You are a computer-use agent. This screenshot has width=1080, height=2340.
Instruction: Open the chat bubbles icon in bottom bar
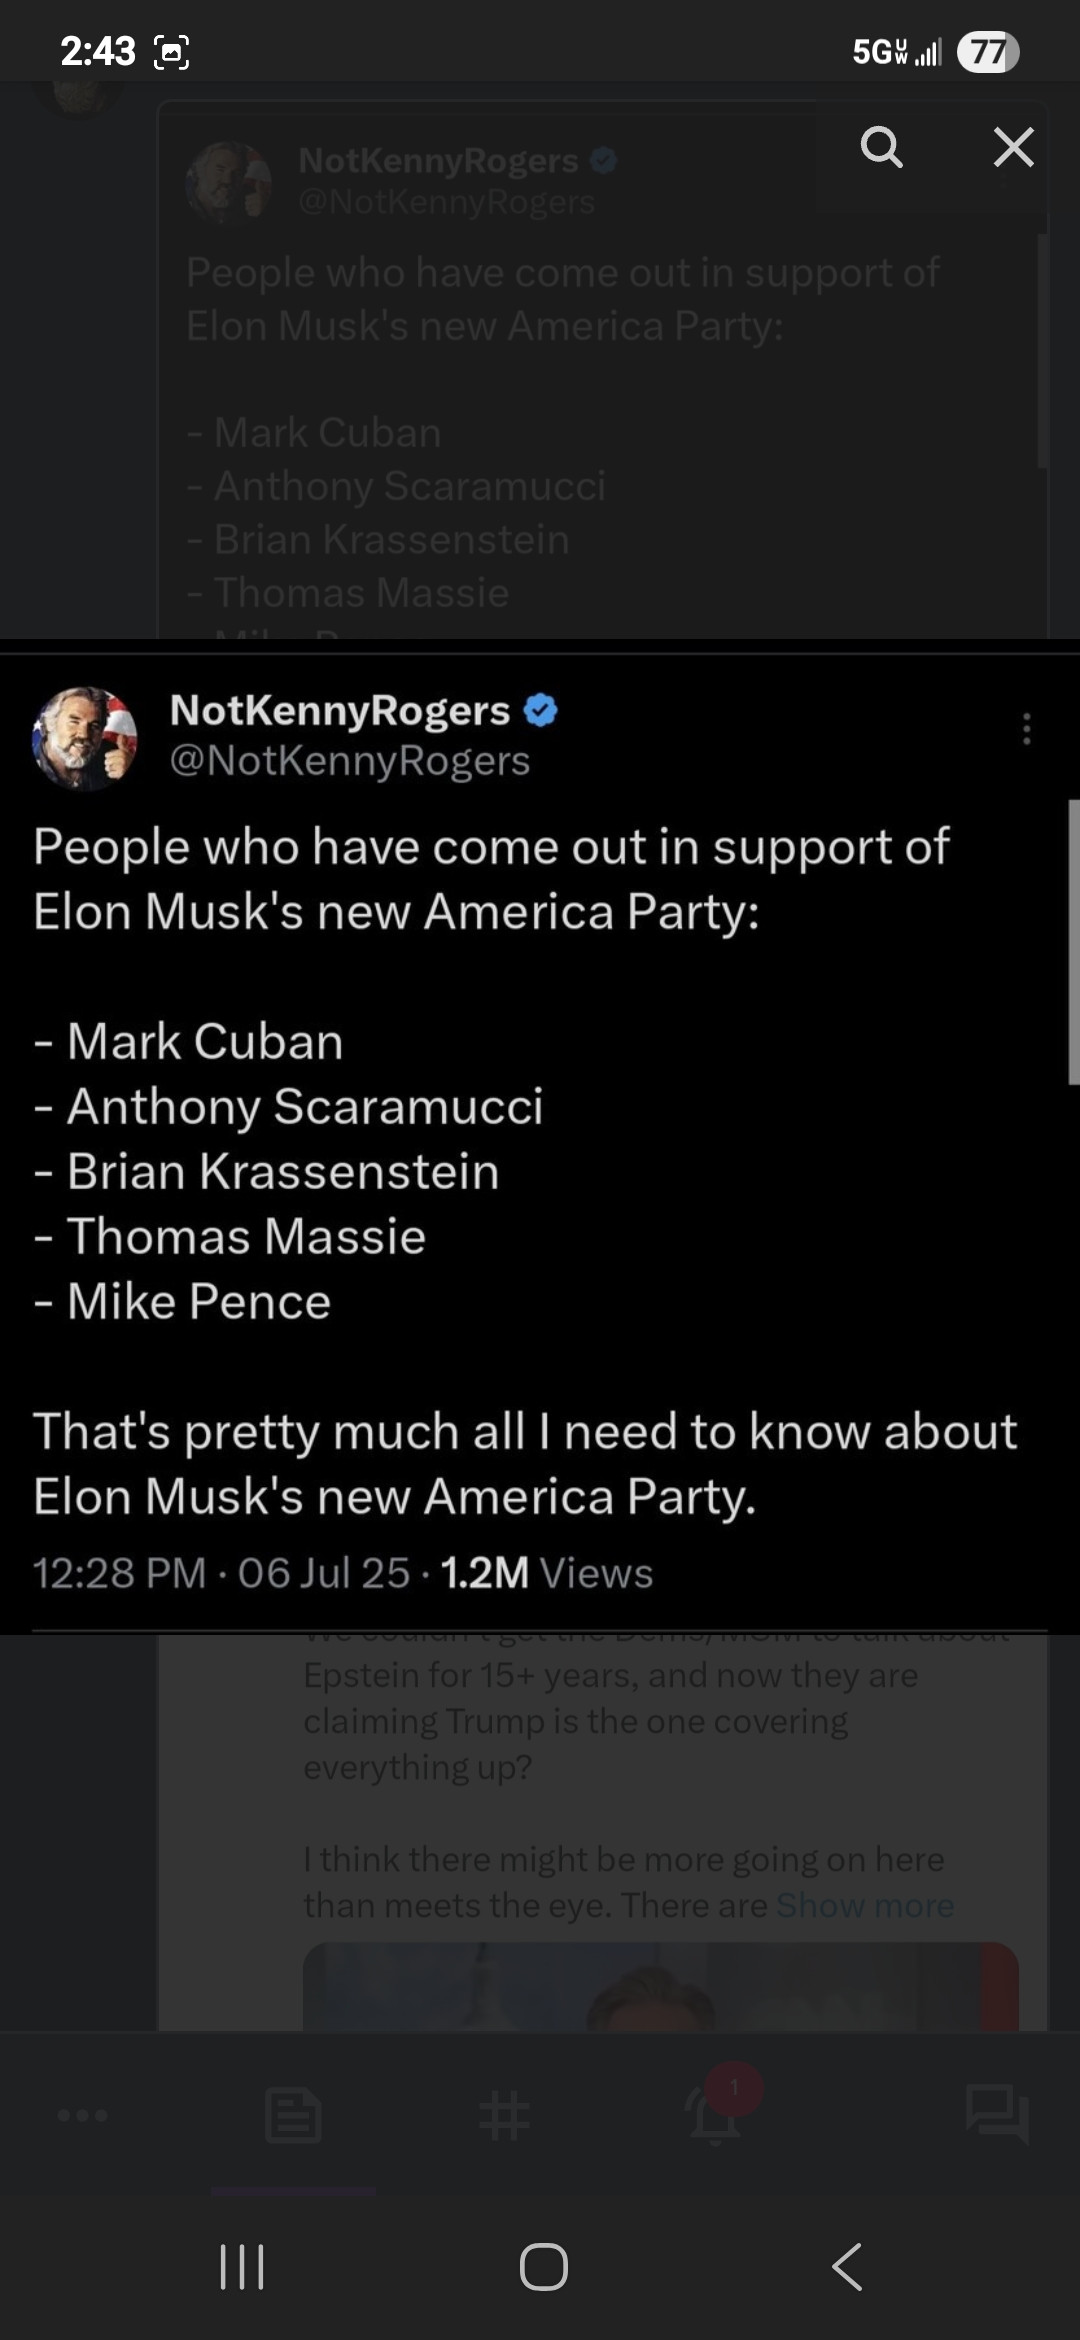996,2113
